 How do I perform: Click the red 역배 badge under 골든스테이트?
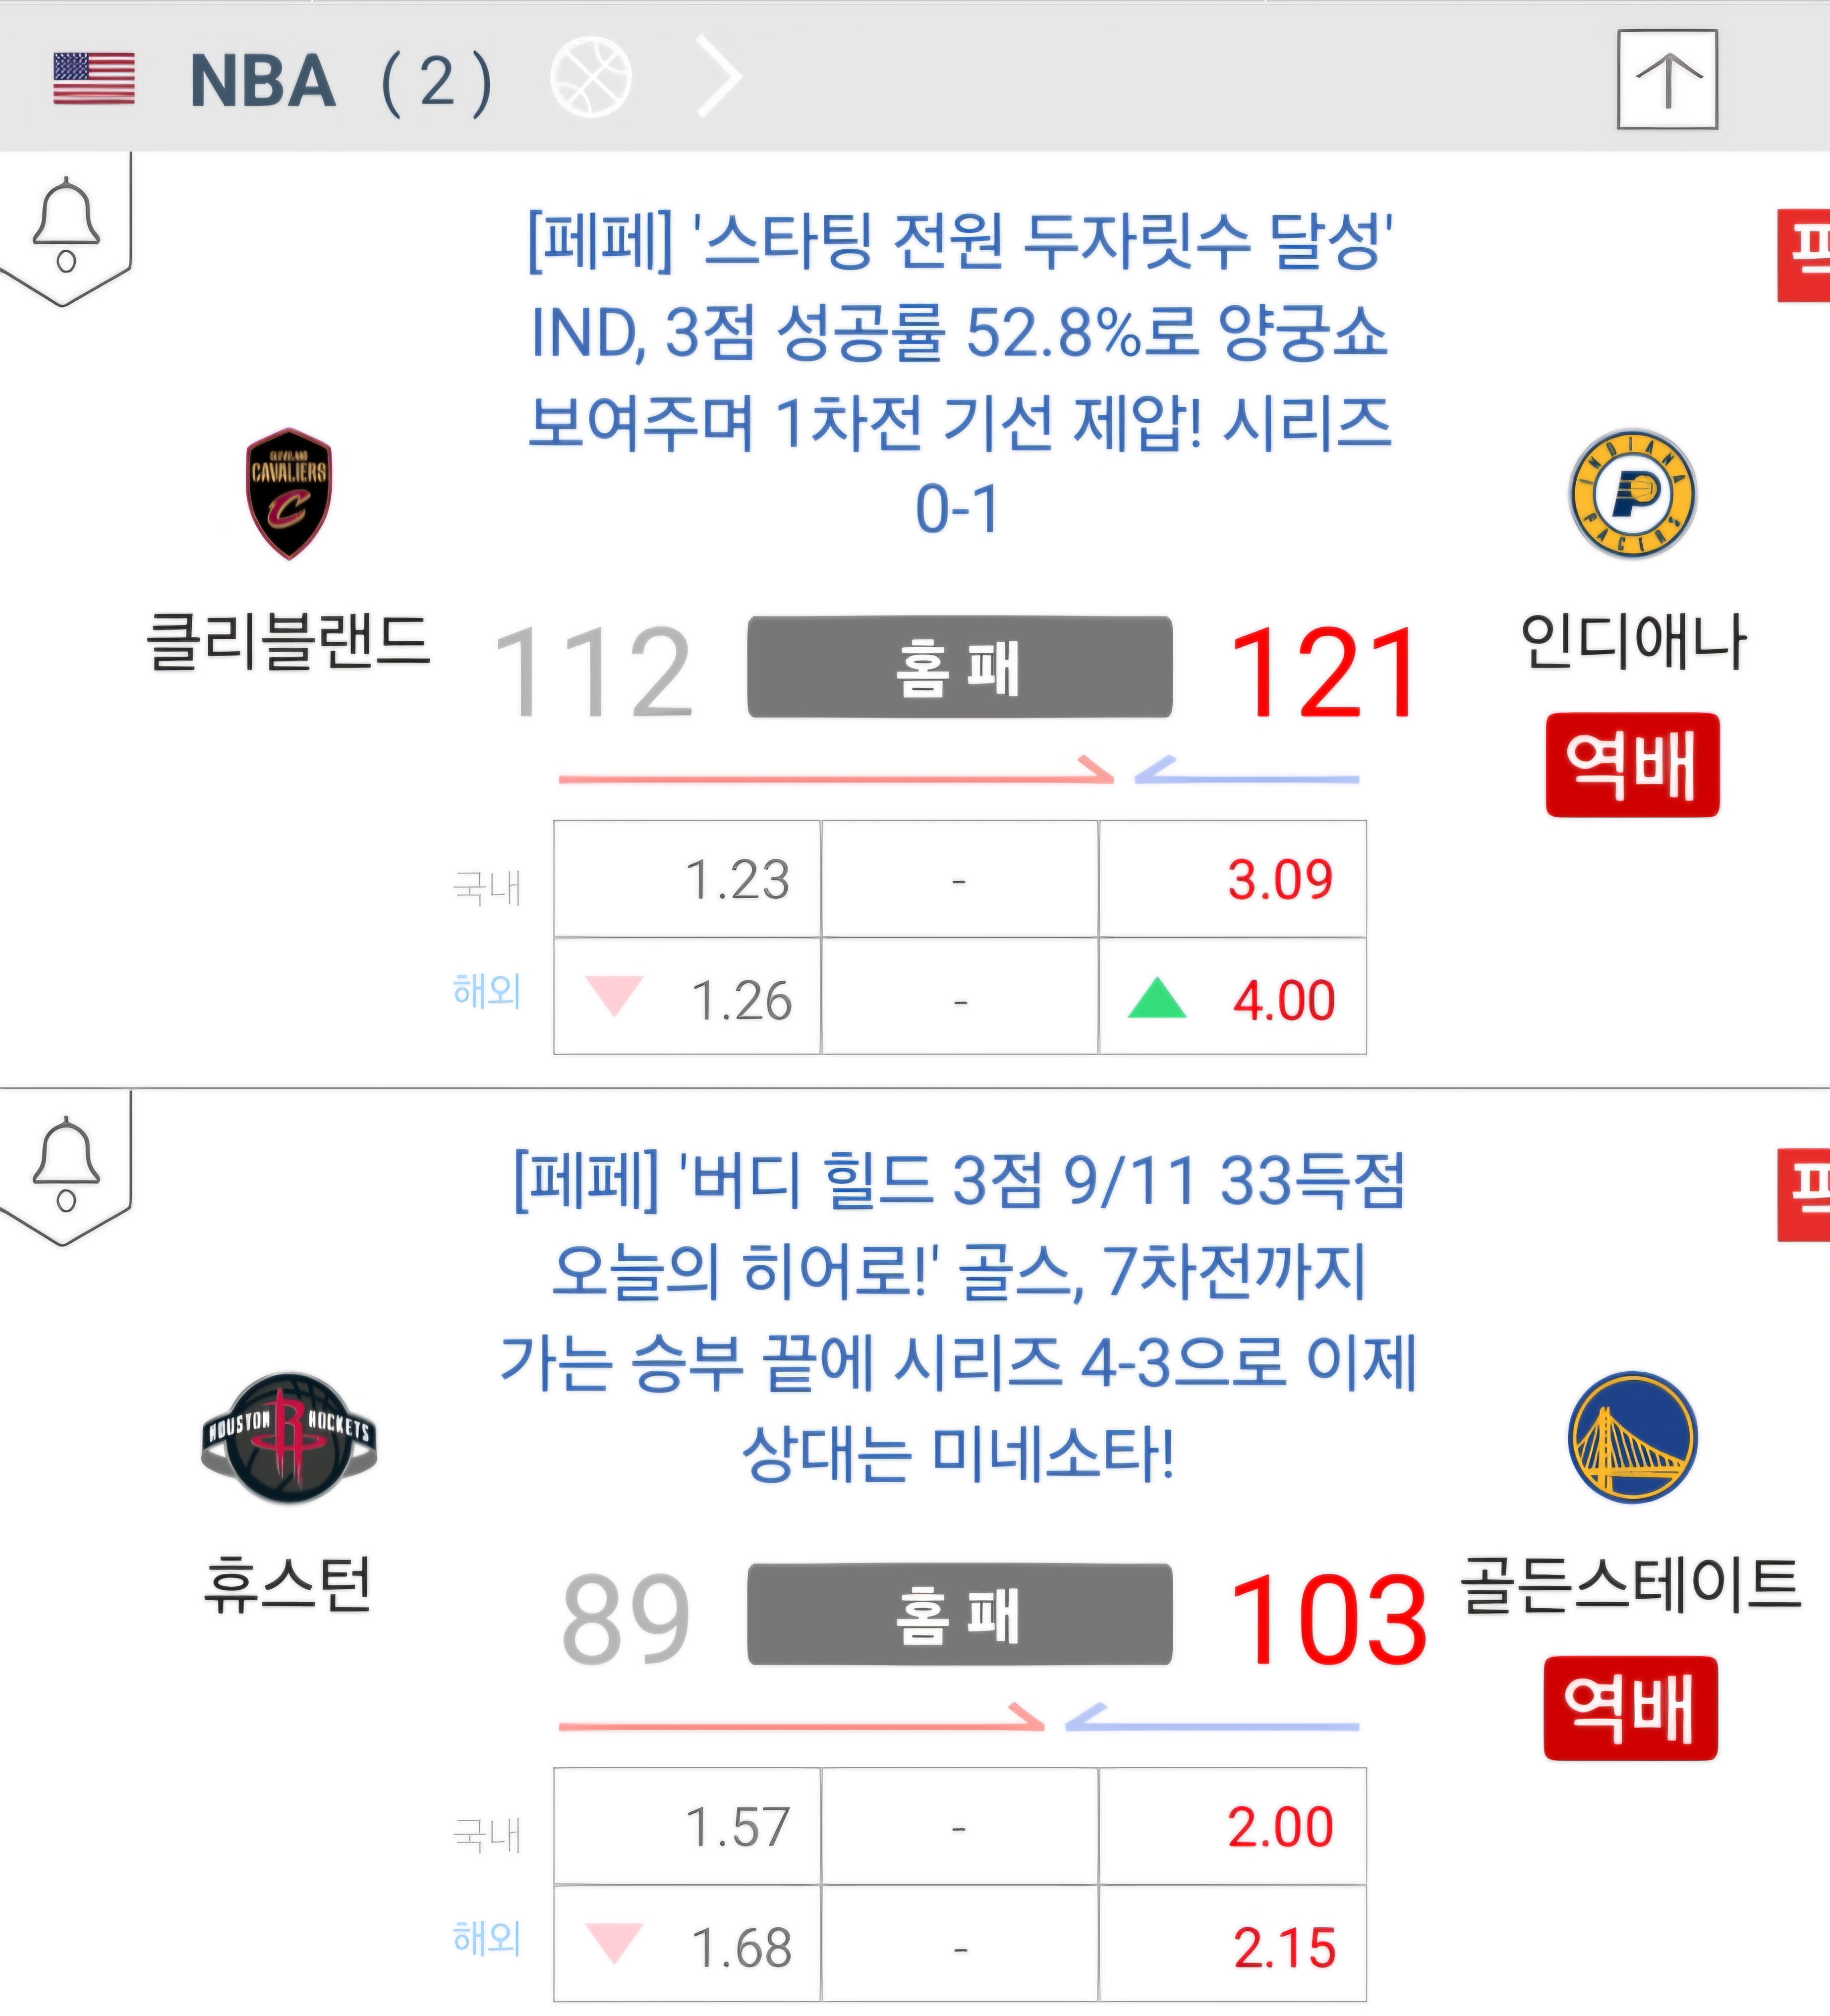1631,1708
